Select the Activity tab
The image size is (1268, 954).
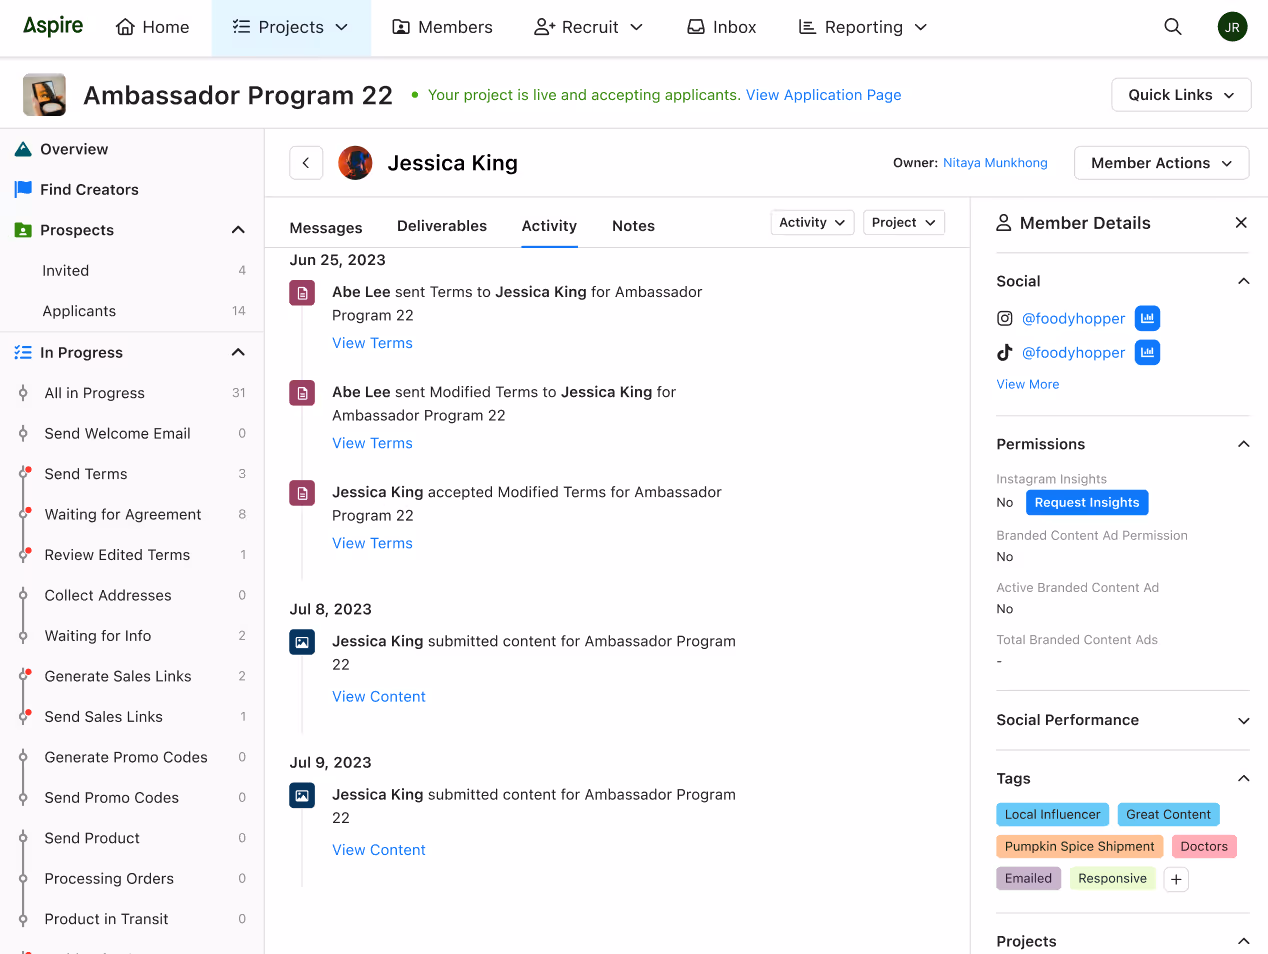(549, 226)
